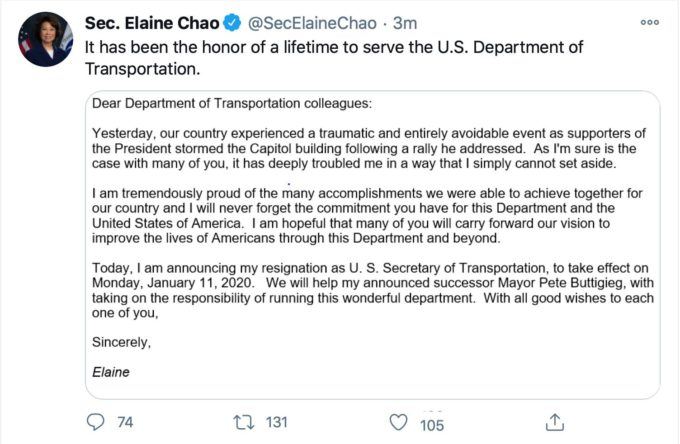
Task: Click the retweet count 131
Action: pyautogui.click(x=276, y=422)
